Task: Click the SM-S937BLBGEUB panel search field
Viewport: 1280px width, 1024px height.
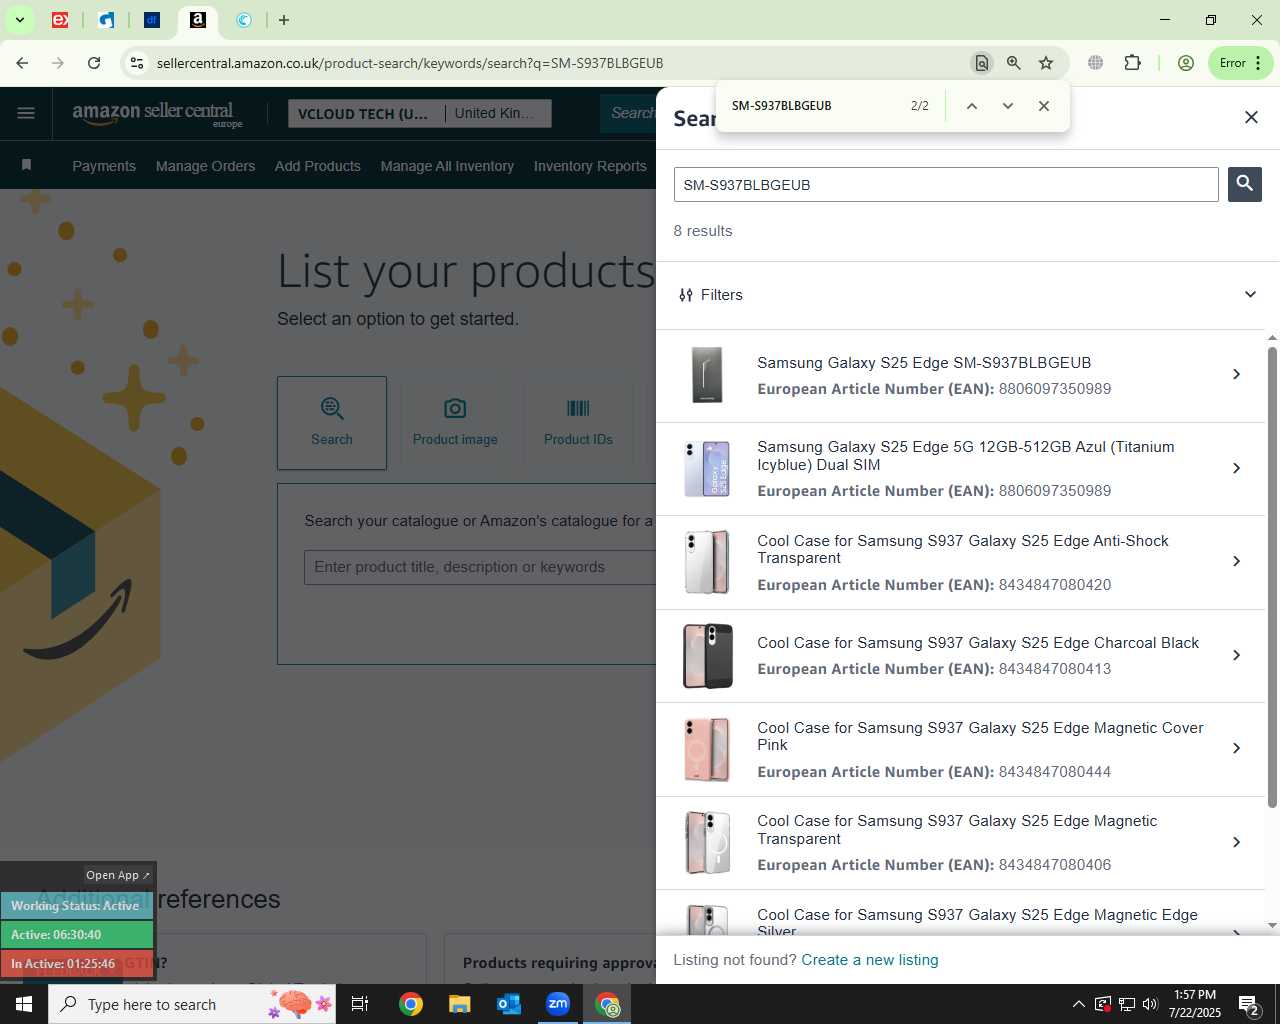Action: click(946, 185)
